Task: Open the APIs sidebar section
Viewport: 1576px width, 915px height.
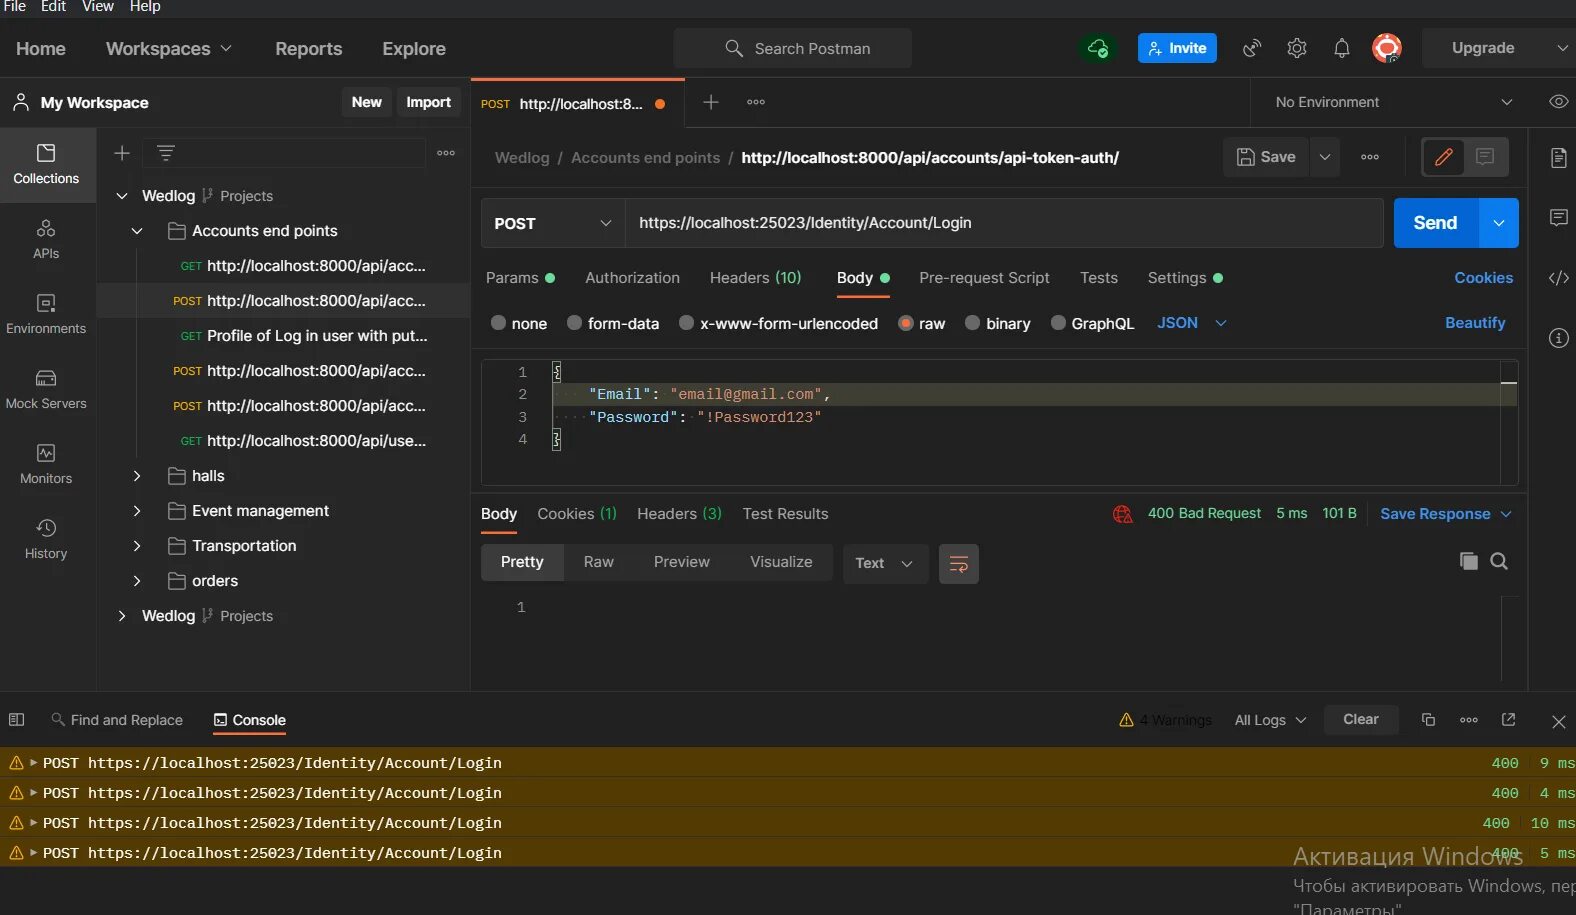Action: coord(46,239)
